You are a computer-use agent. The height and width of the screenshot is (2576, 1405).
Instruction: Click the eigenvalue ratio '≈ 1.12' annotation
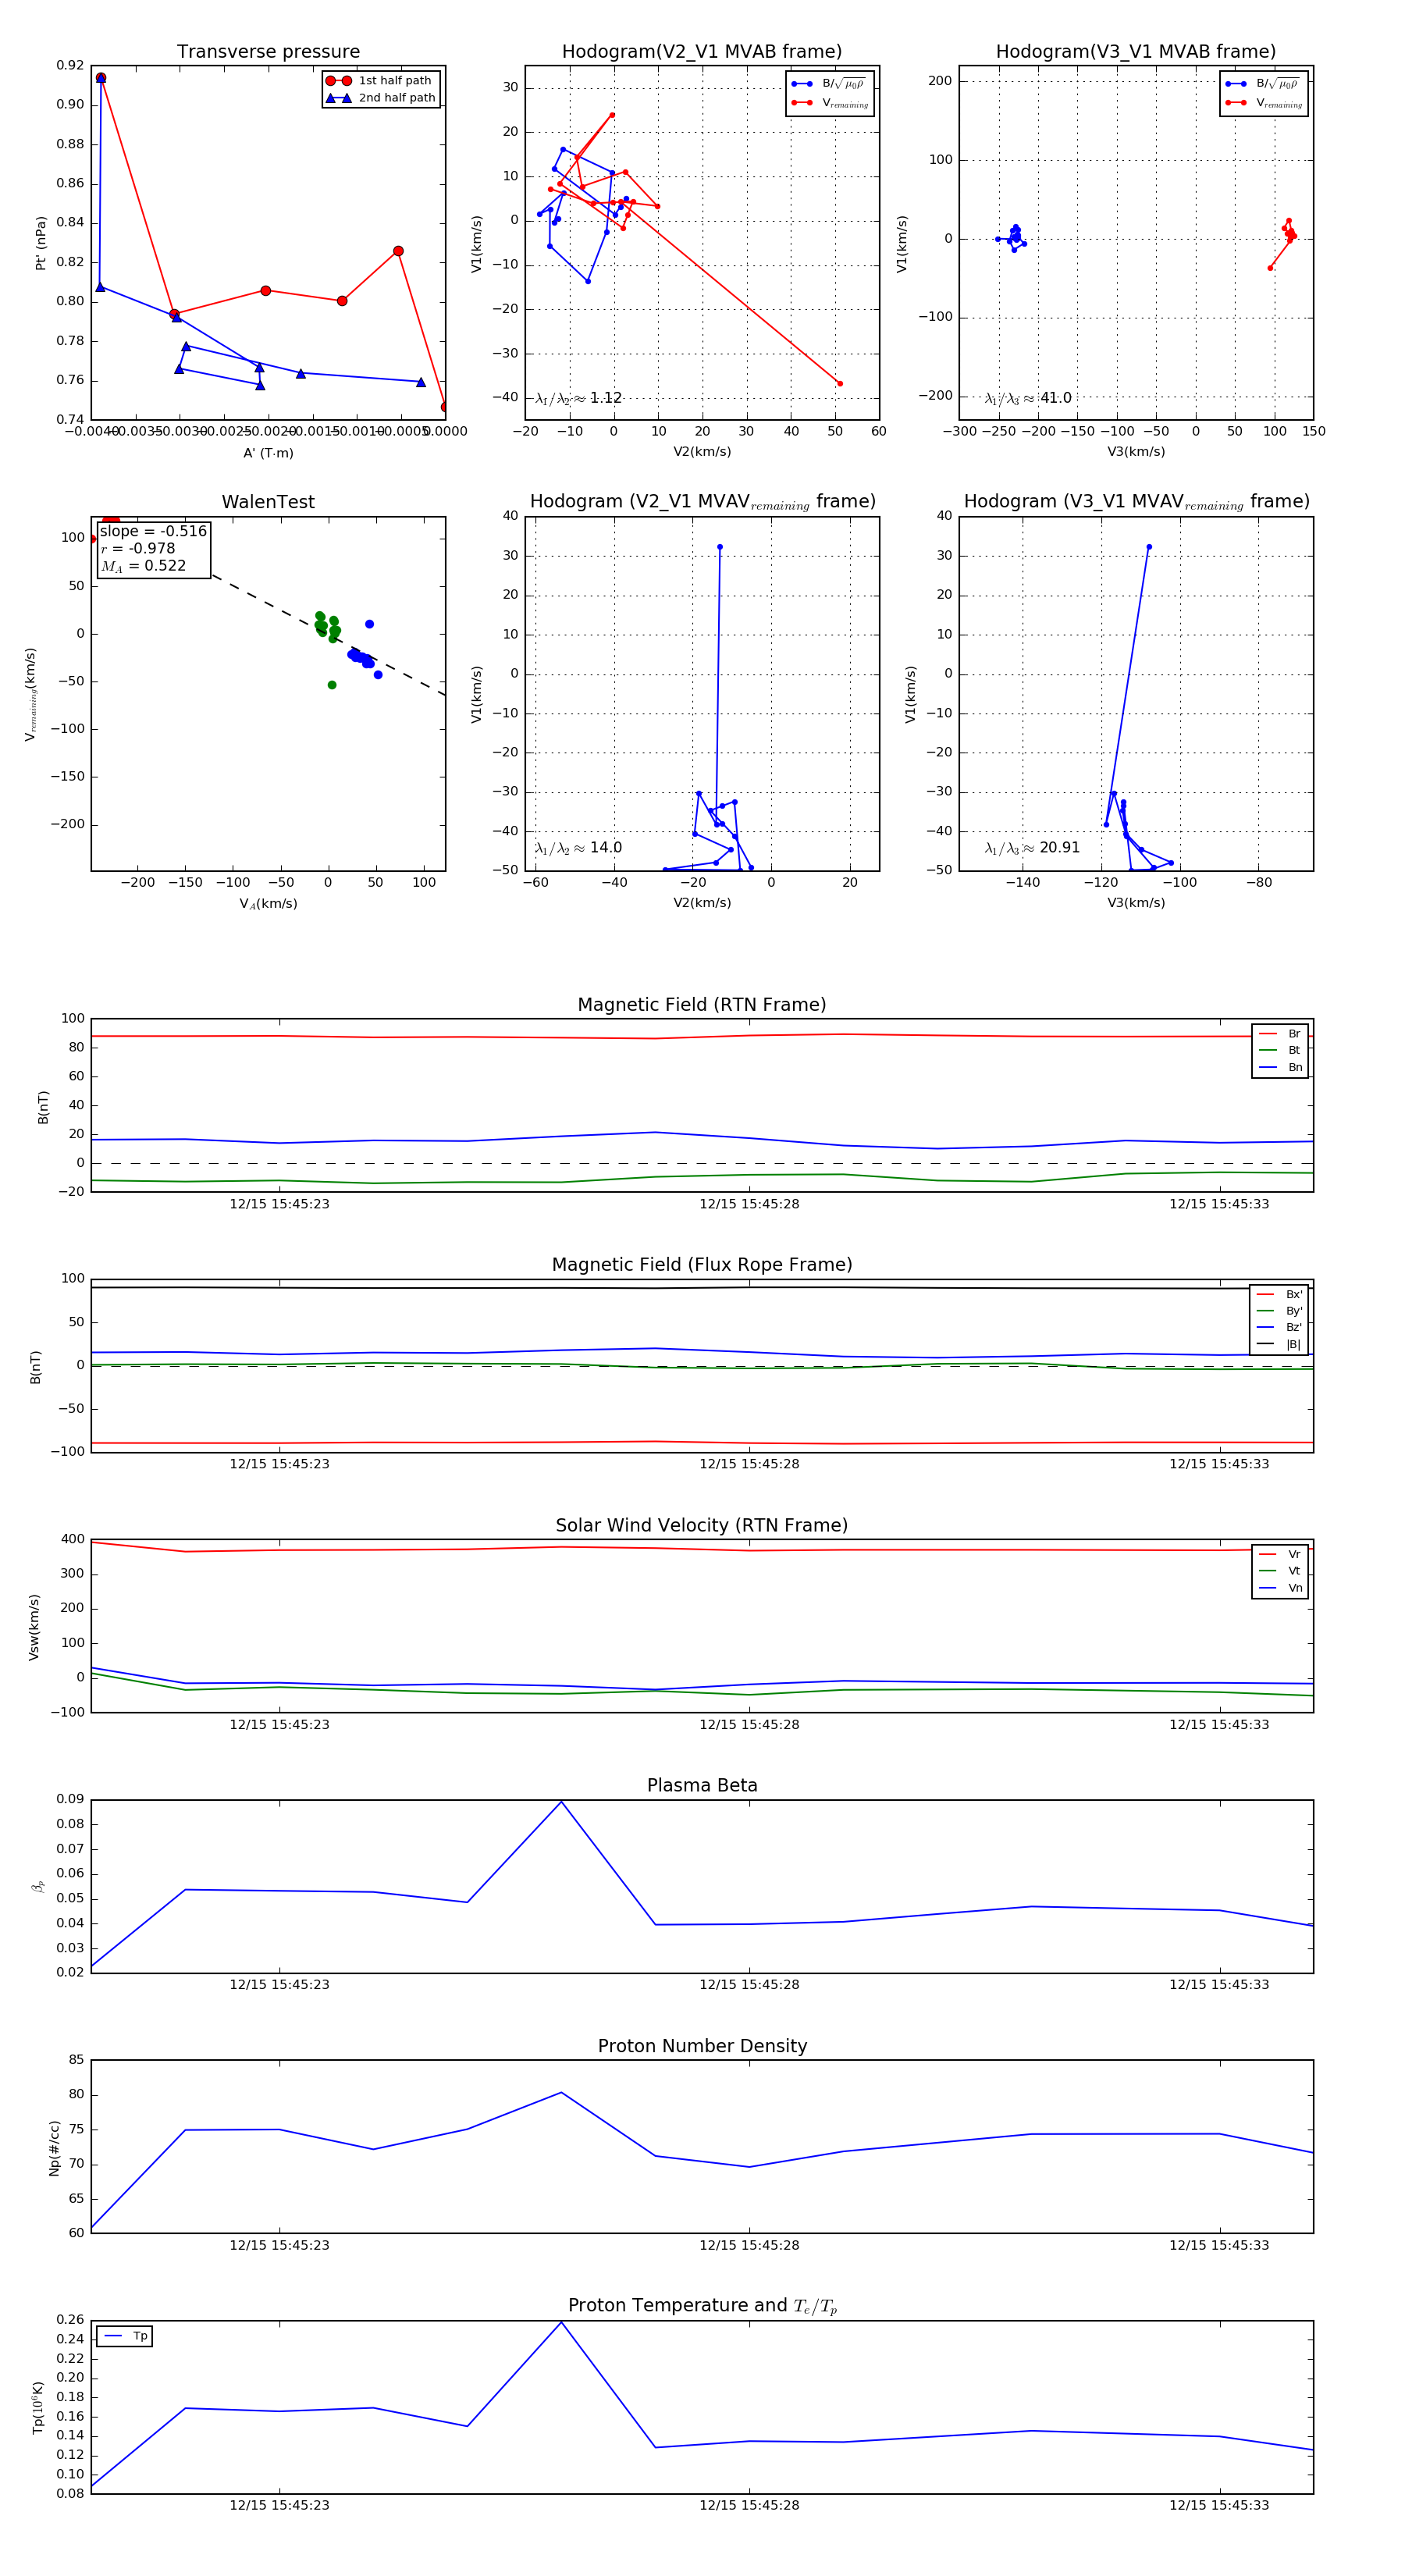point(579,398)
